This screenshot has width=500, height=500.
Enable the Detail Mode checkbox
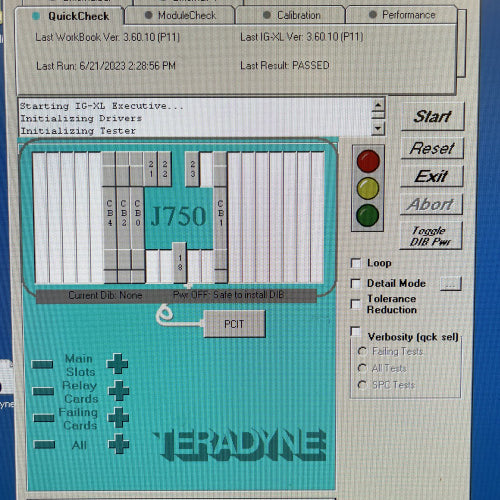356,284
